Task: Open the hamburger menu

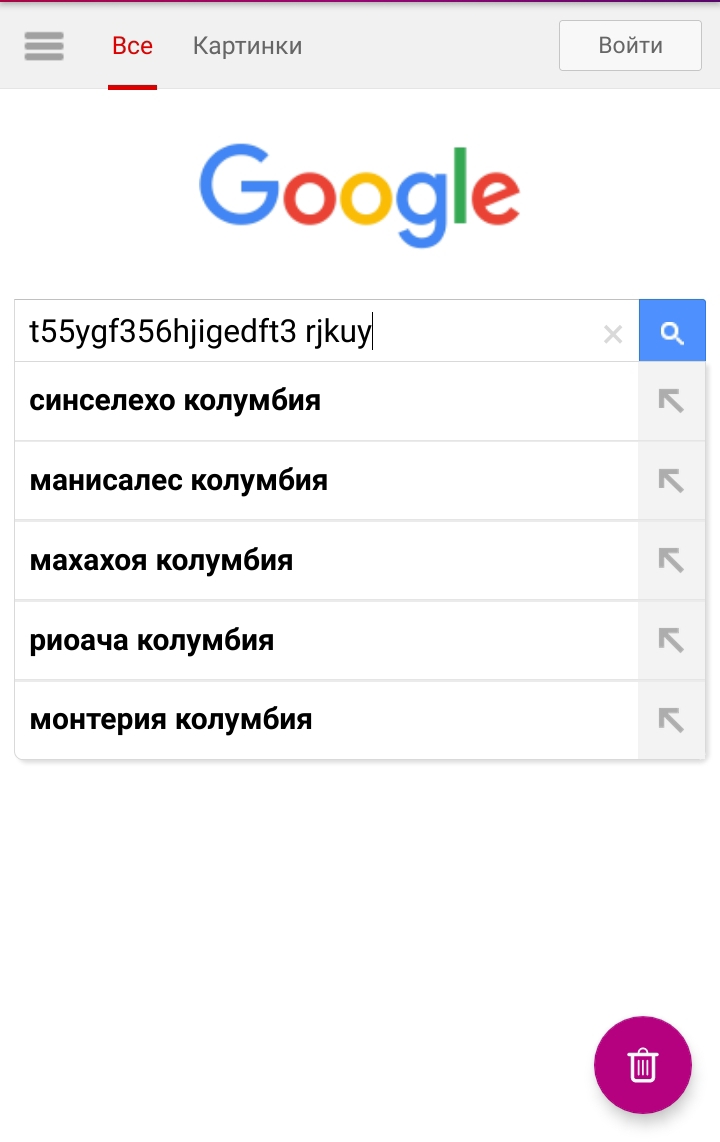Action: [44, 46]
